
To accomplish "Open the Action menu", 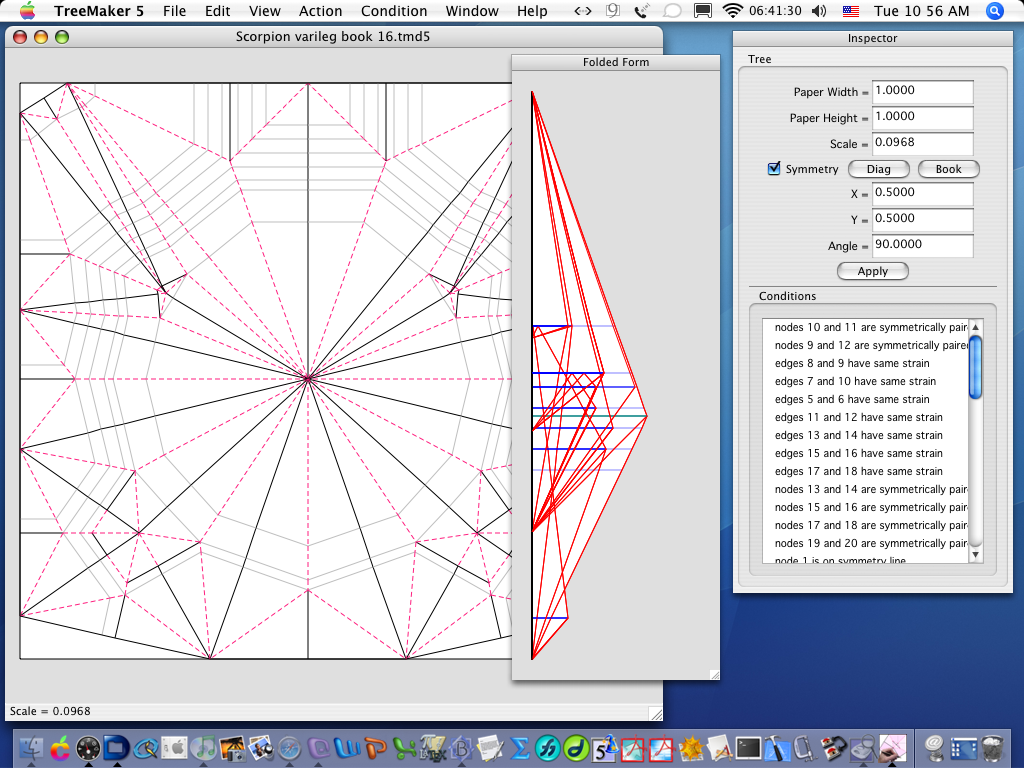I will click(x=320, y=11).
